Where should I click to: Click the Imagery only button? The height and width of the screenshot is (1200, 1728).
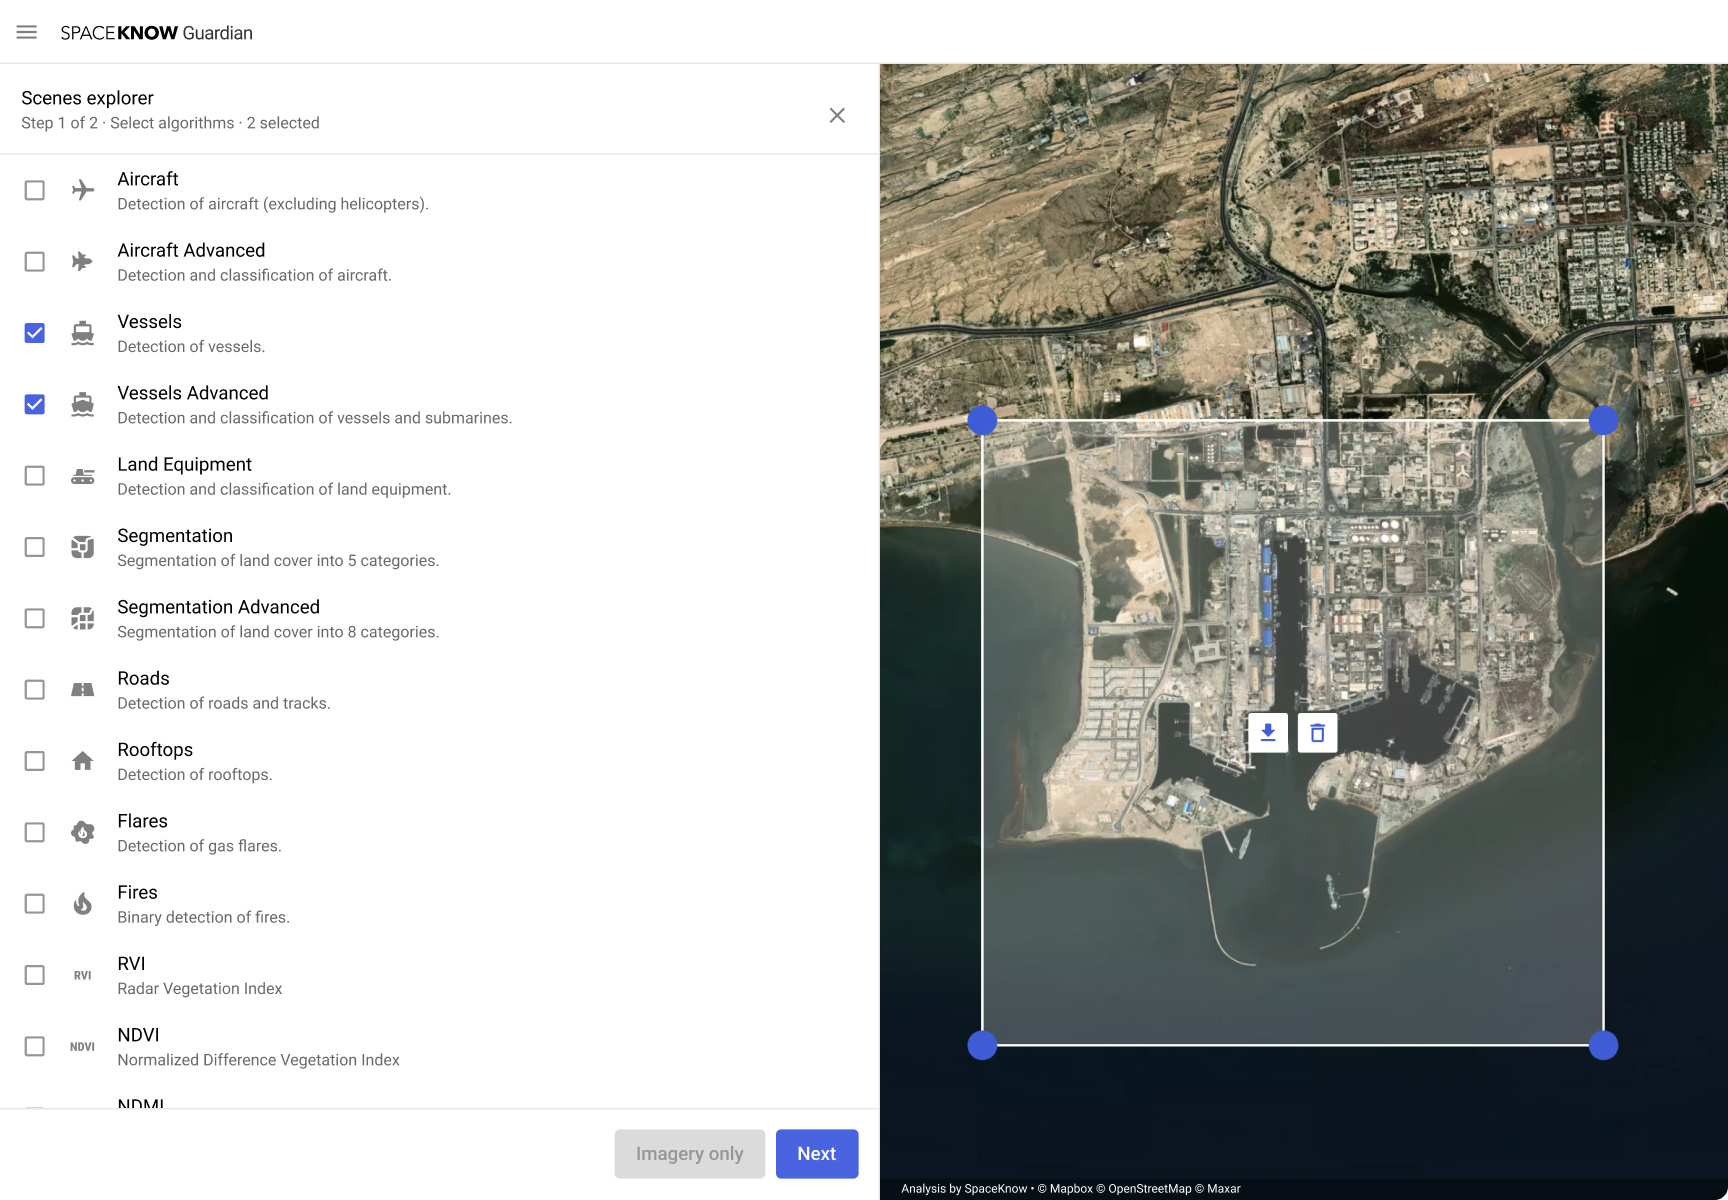(x=690, y=1154)
